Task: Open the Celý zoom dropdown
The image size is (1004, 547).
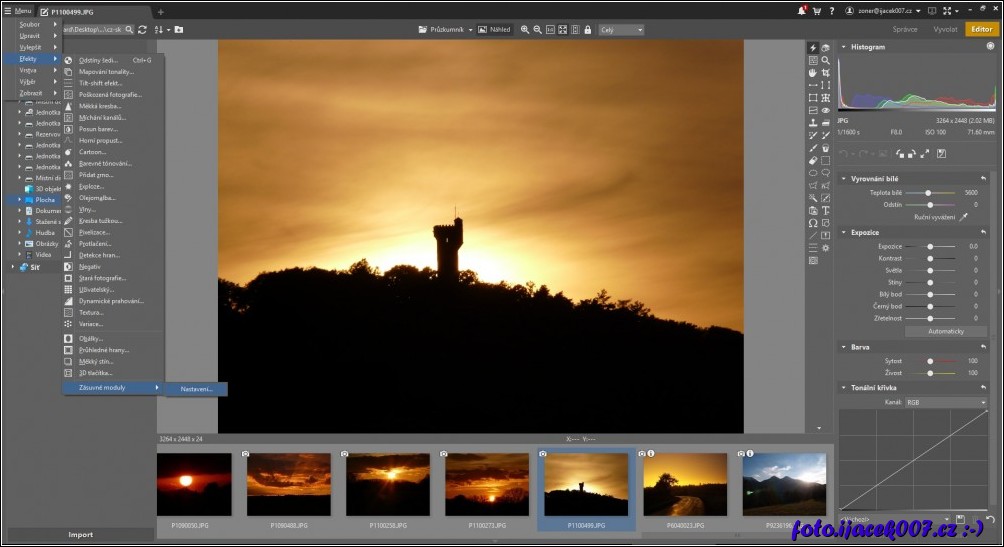Action: (x=621, y=30)
